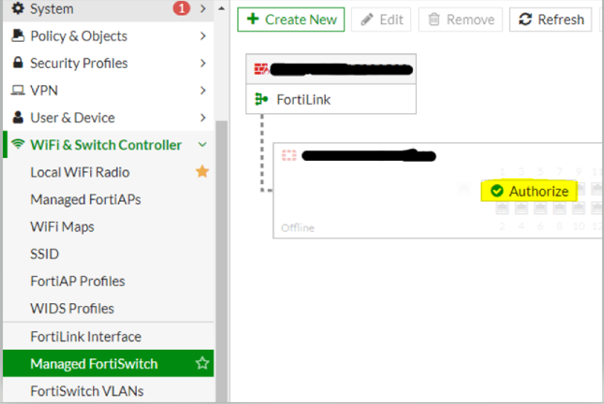Viewport: 604px width, 404px height.
Task: Open FortiLink Interface page
Action: 108,337
